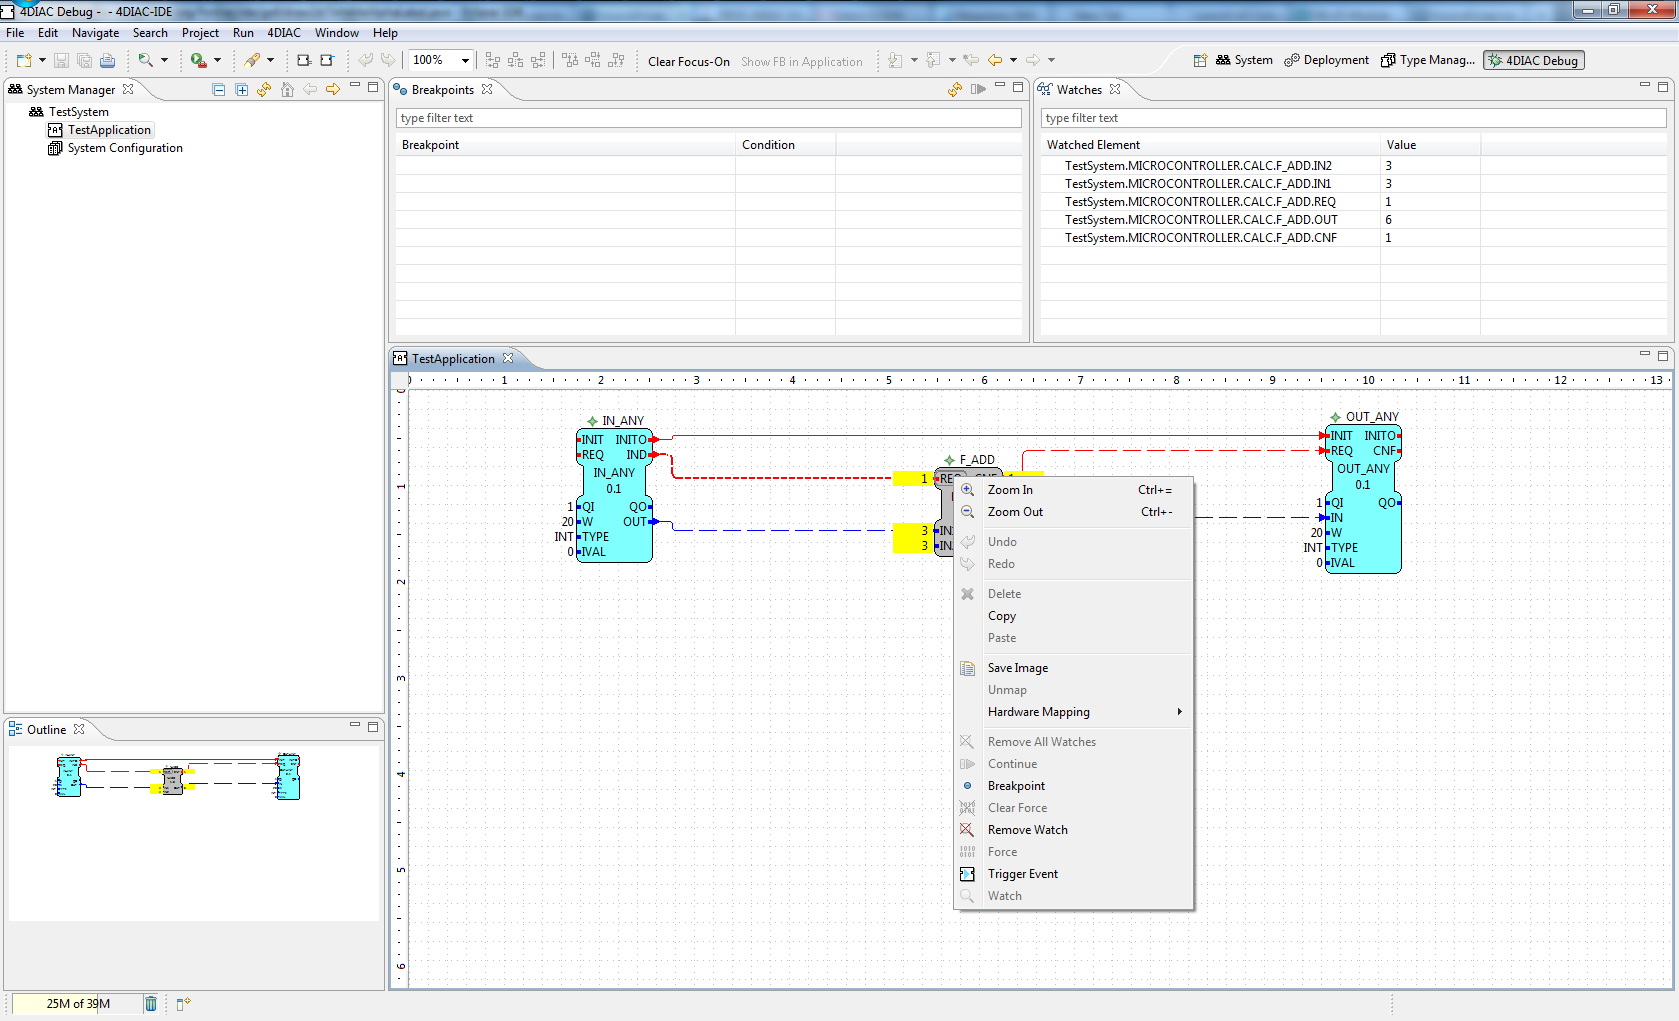Open the zoom percentage dropdown
This screenshot has width=1679, height=1021.
(465, 61)
